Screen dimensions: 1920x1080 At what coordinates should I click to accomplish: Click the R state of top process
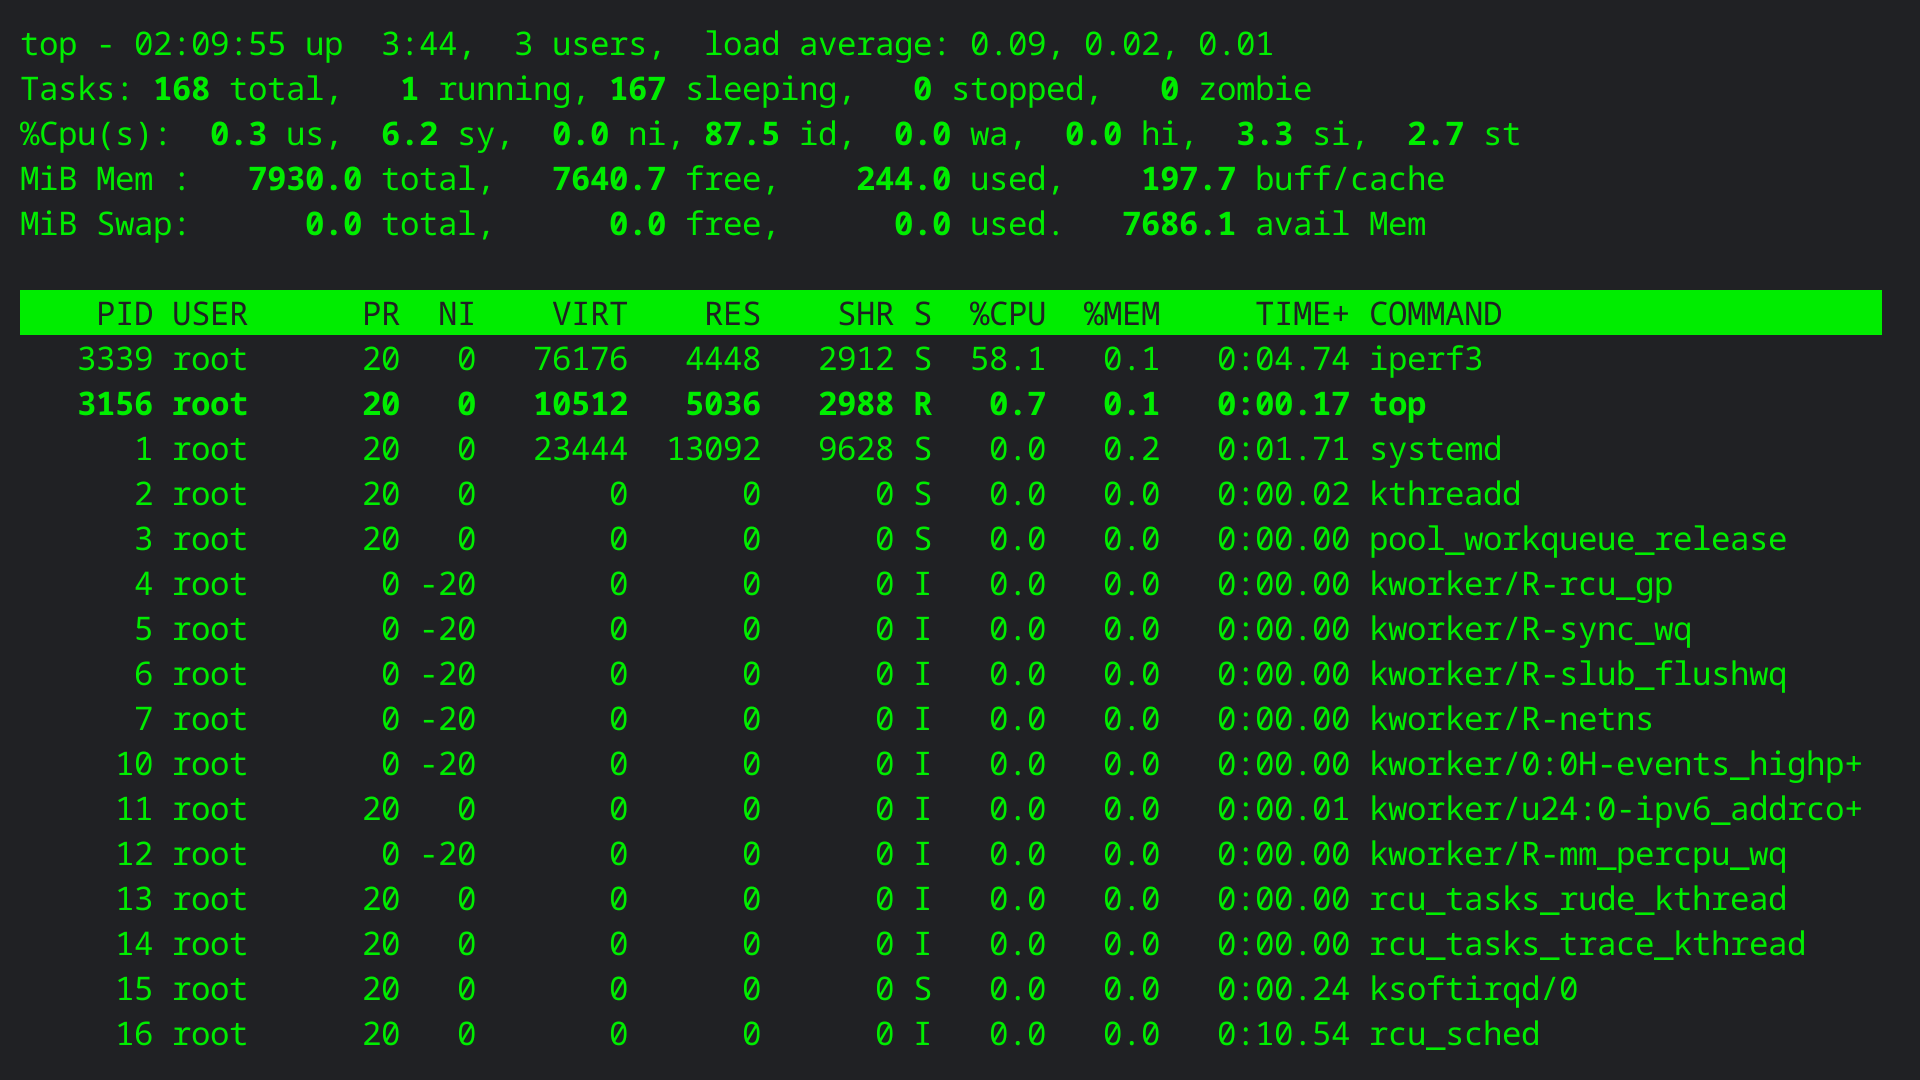[x=923, y=404]
